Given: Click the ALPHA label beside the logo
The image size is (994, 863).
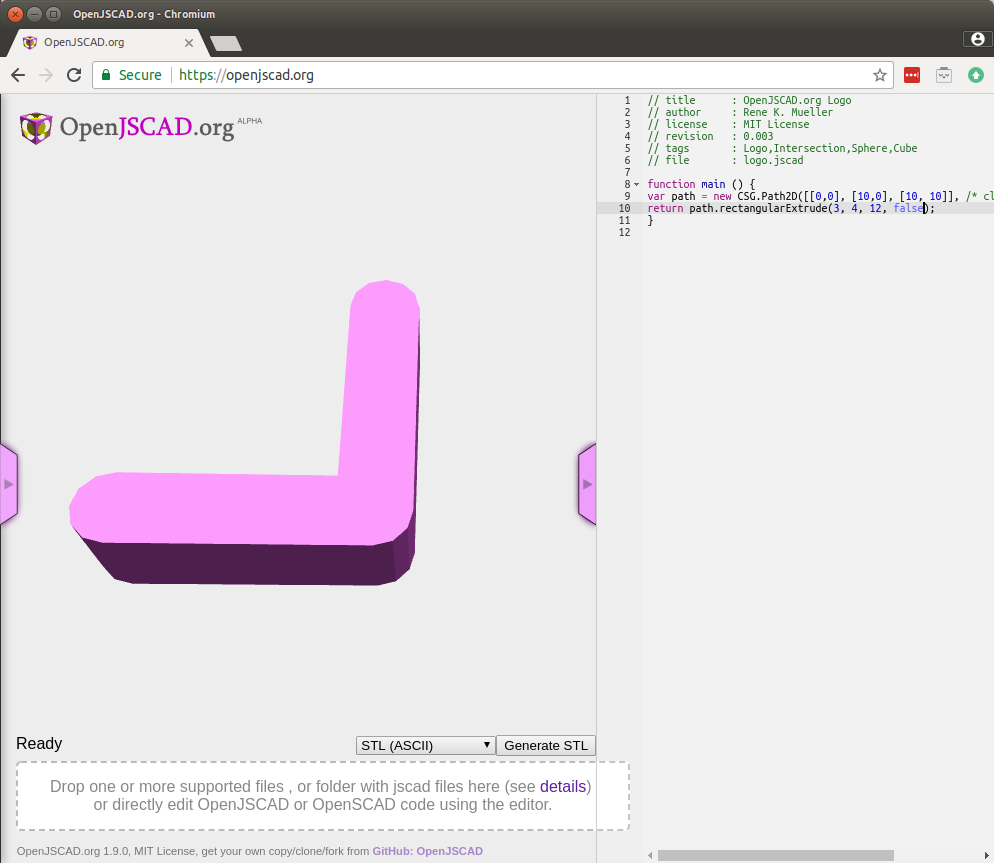Looking at the screenshot, I should click(x=249, y=121).
